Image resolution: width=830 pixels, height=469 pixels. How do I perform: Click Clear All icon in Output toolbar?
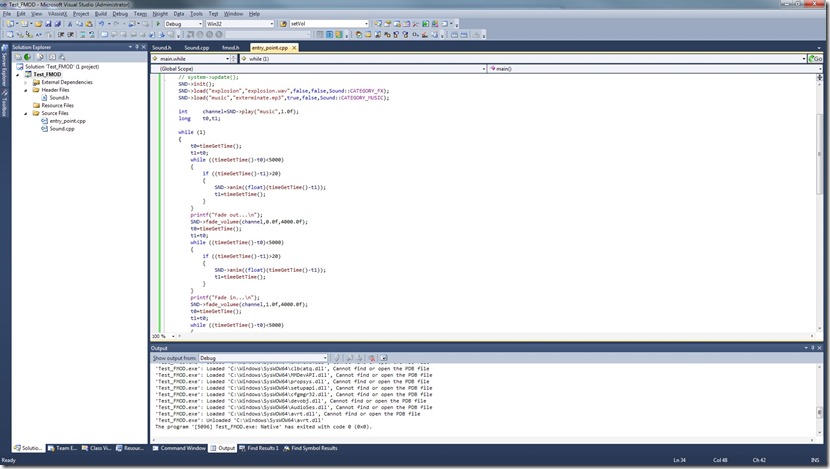click(372, 358)
